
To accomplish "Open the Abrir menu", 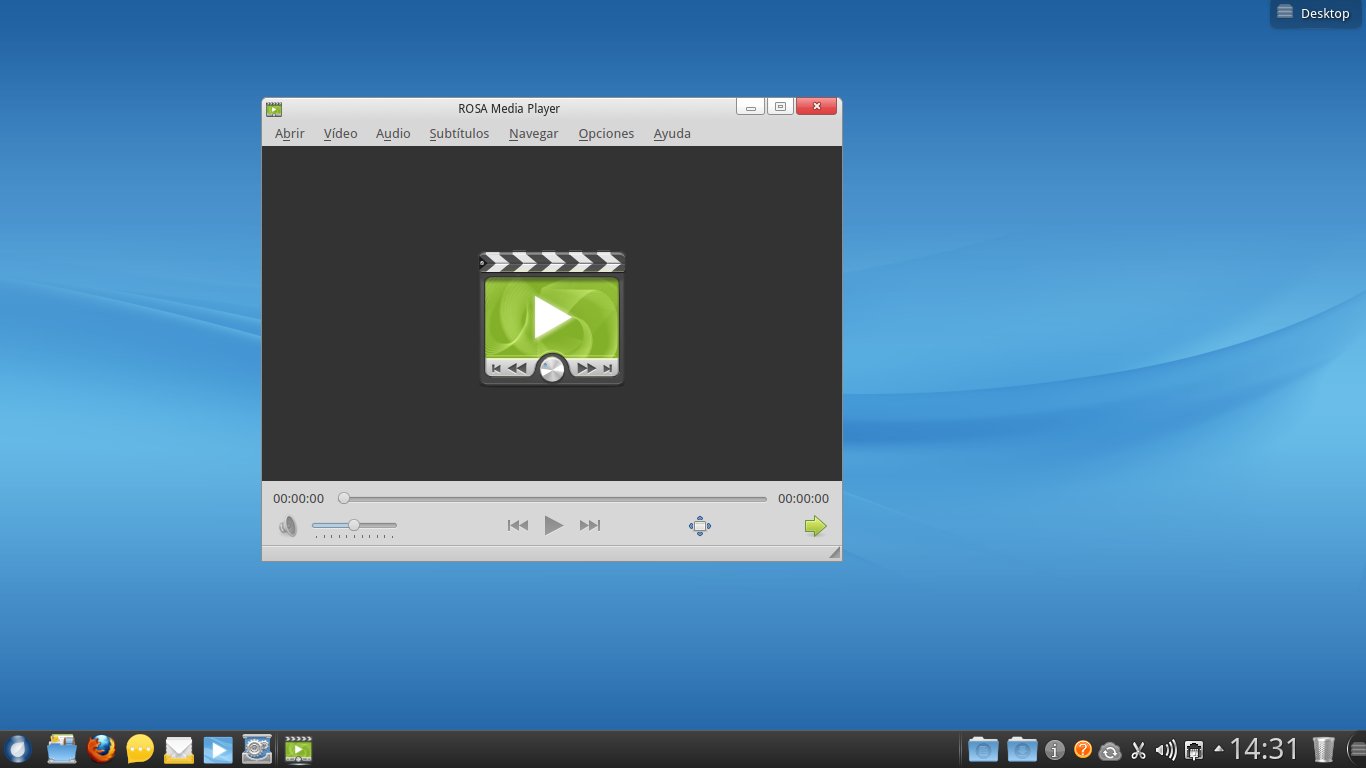I will pos(289,133).
